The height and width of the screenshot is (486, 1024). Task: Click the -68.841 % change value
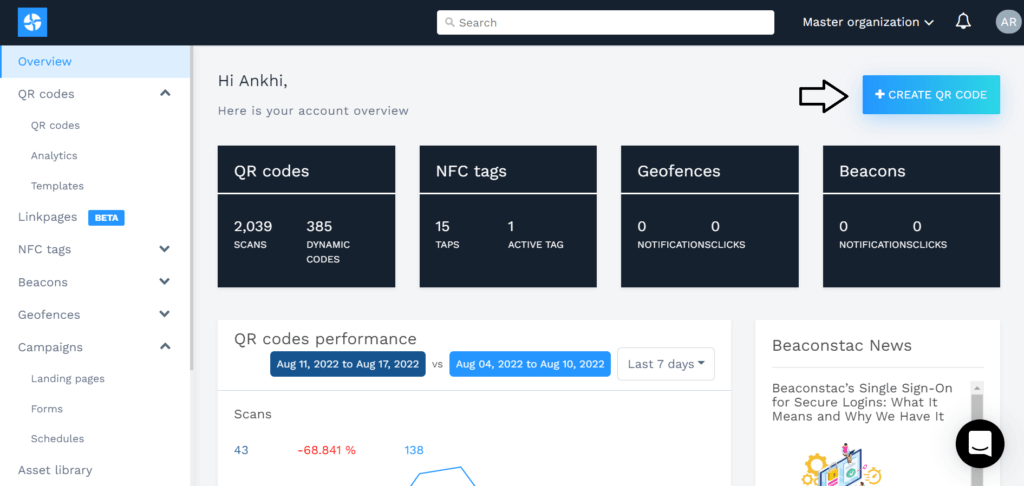(x=327, y=450)
